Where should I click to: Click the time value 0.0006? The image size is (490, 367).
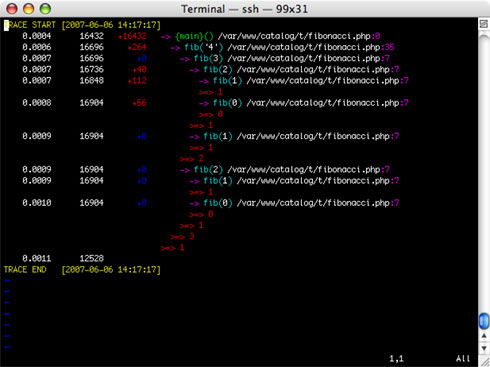(37, 47)
